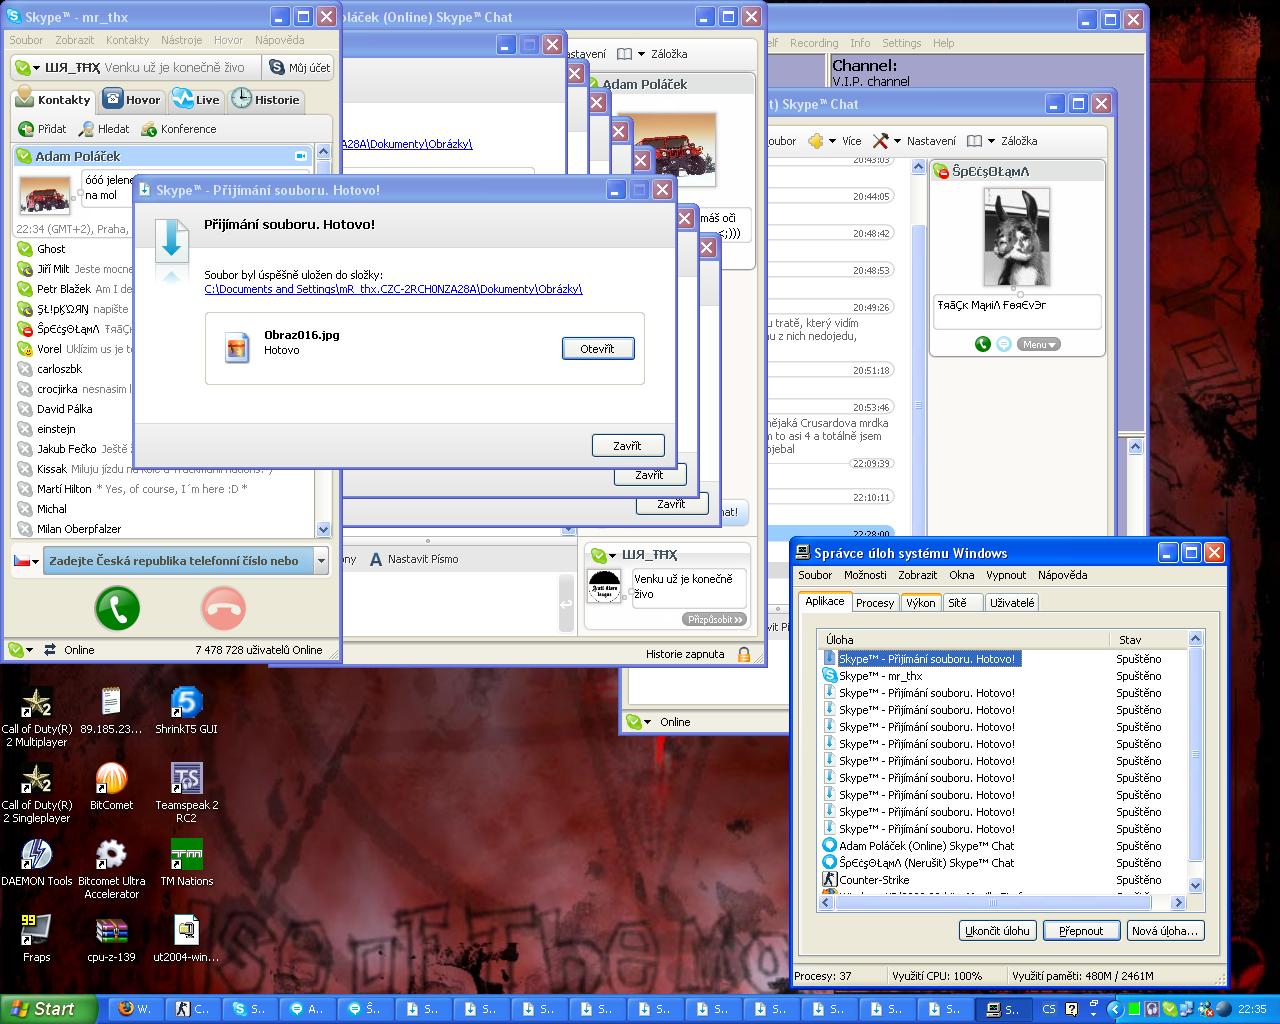Click the video icon beside Adam Poláček
Image resolution: width=1280 pixels, height=1024 pixels.
point(300,156)
